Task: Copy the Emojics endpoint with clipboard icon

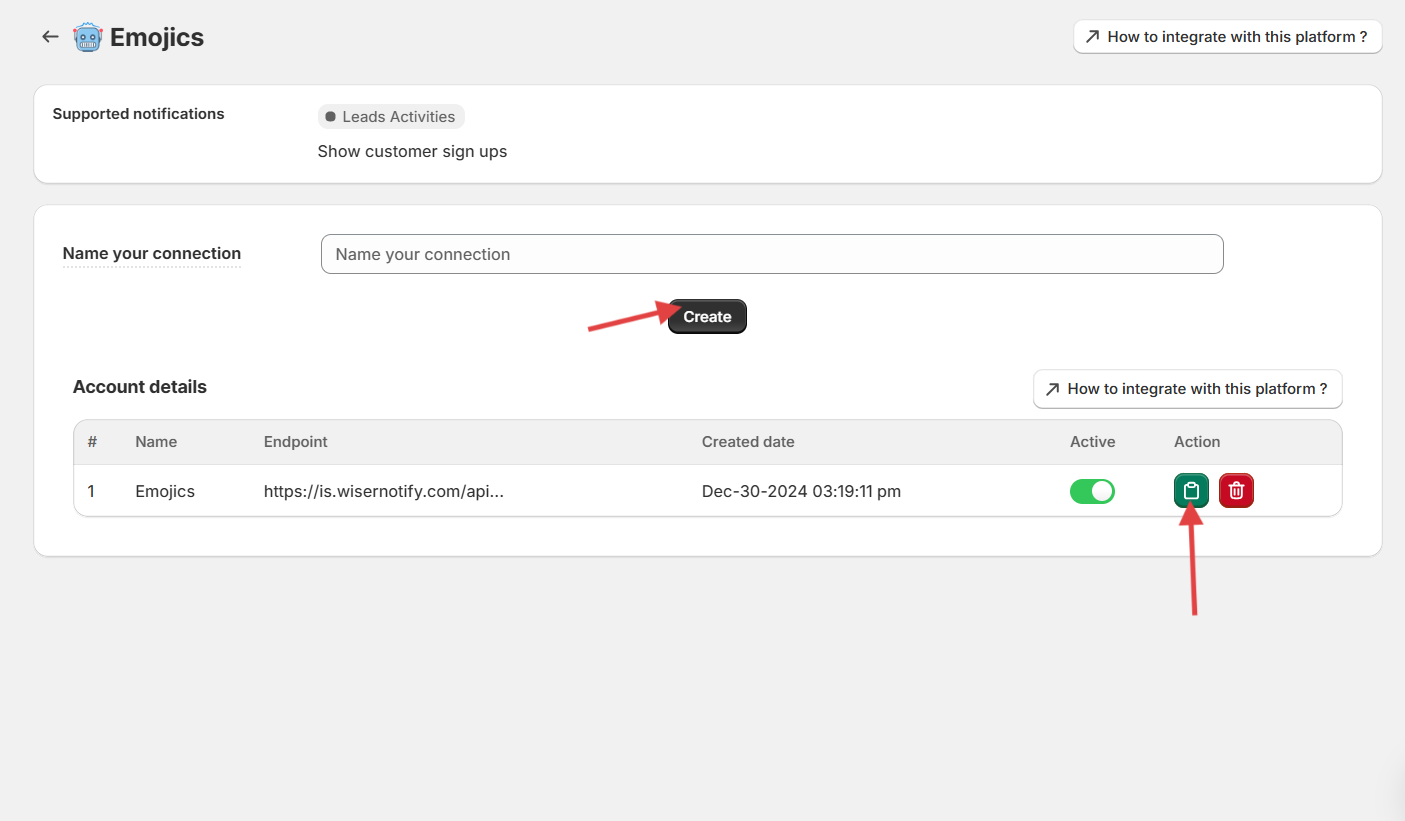Action: click(x=1191, y=491)
